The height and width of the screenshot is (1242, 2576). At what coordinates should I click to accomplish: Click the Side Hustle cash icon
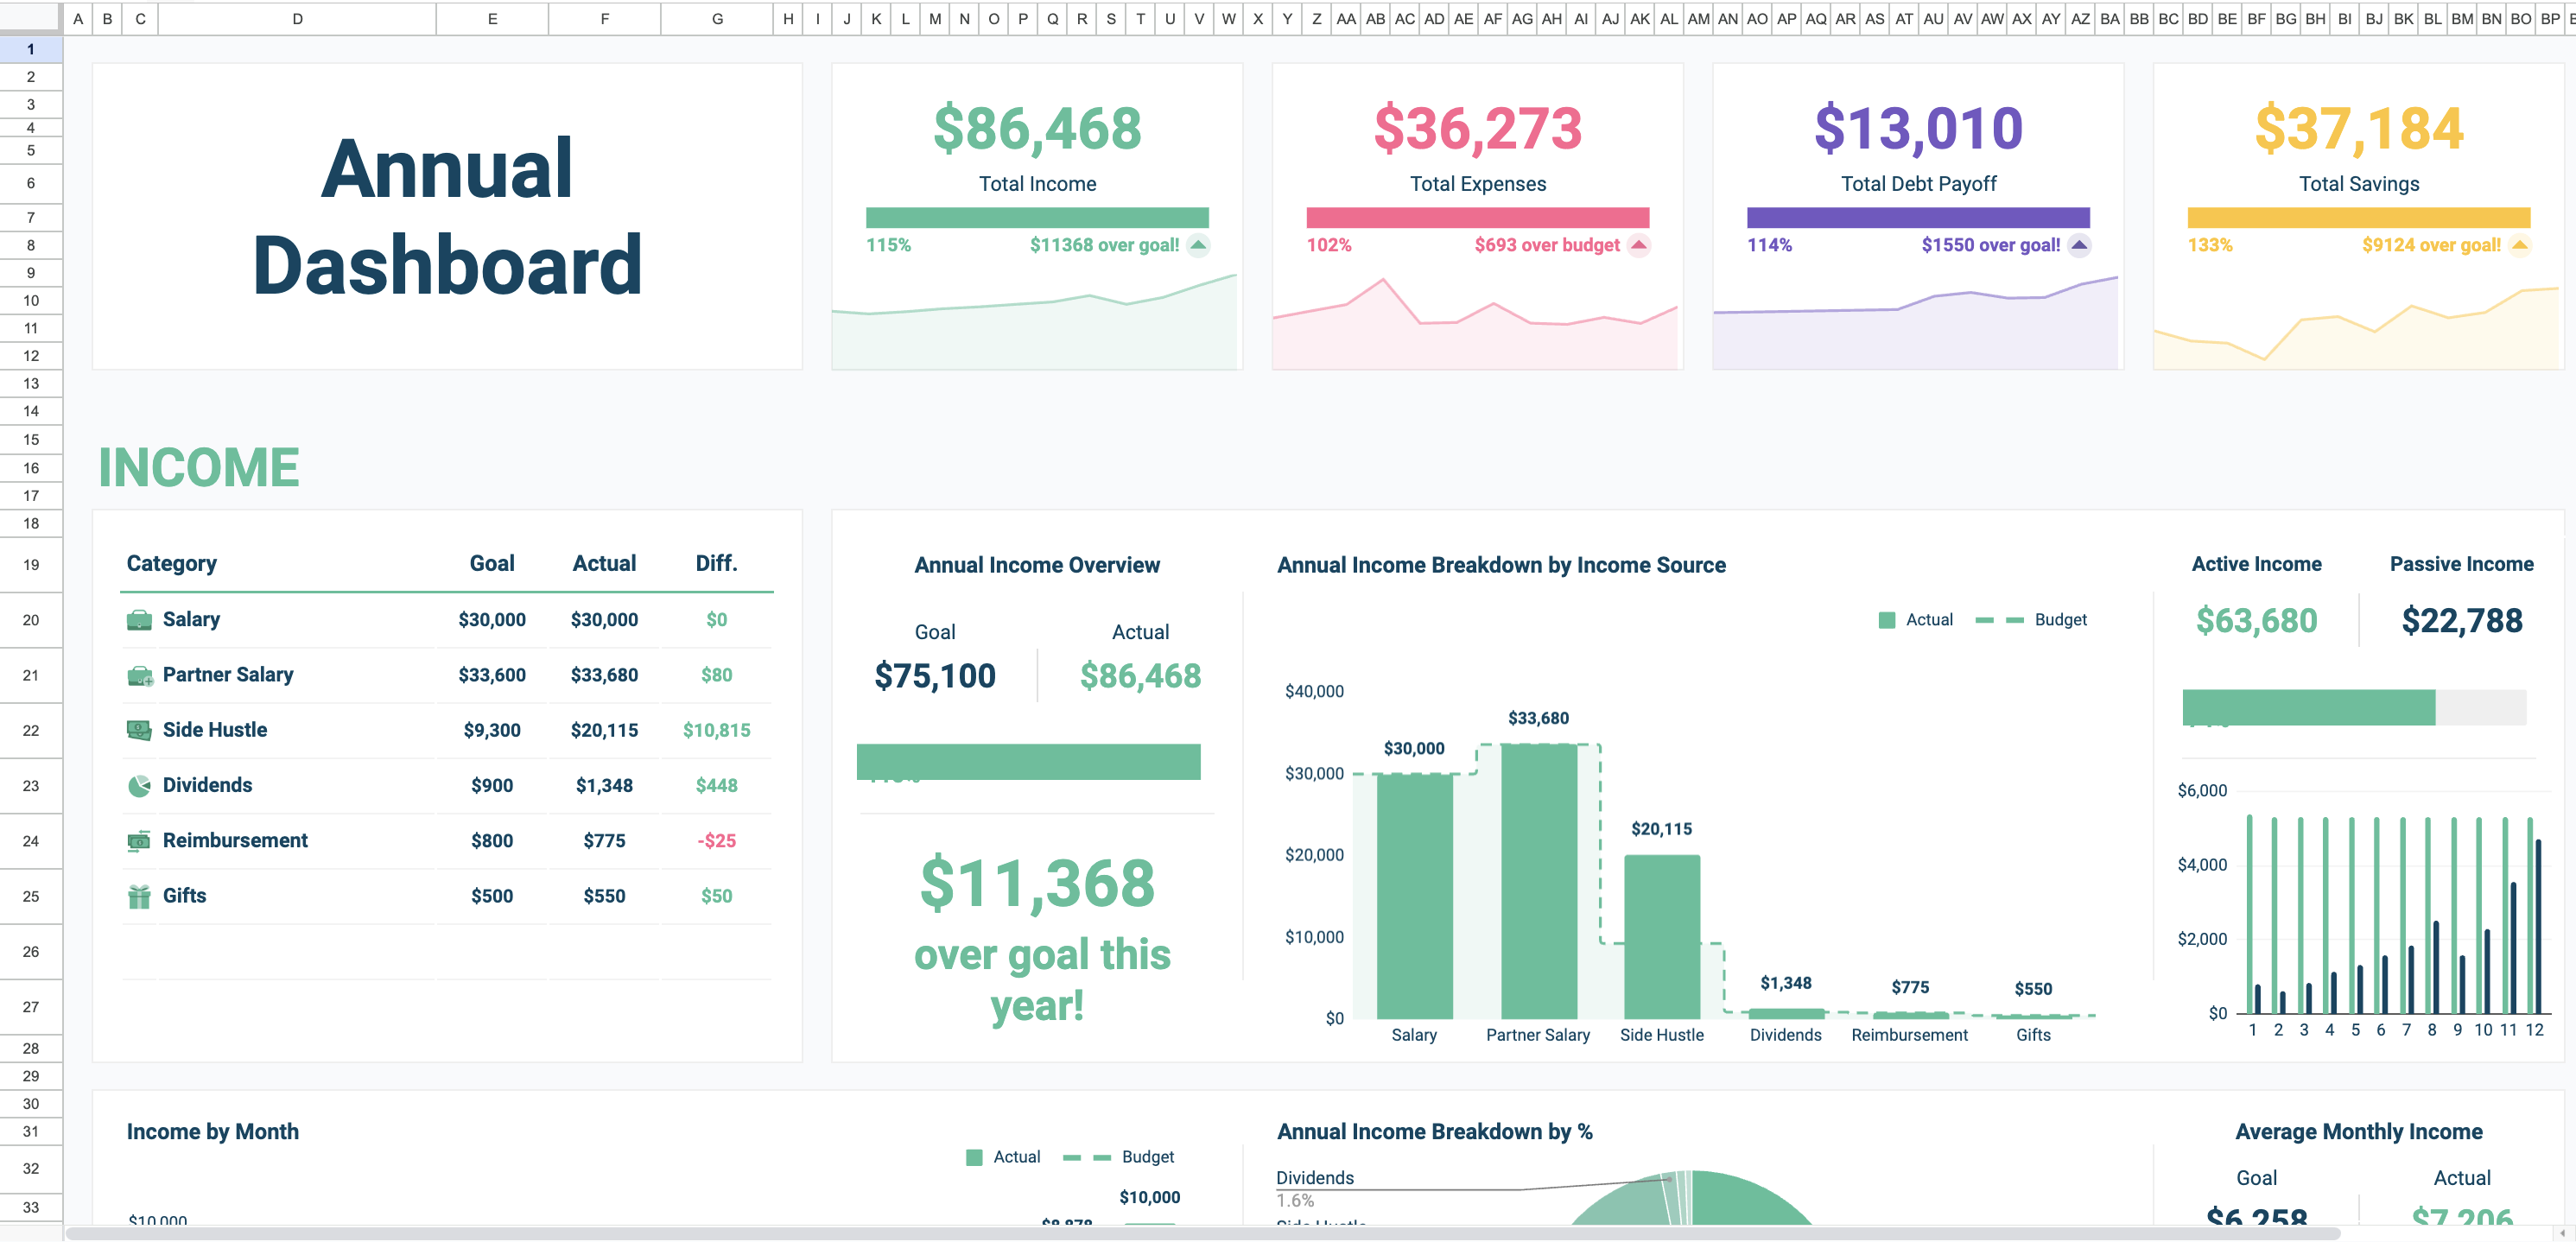[139, 731]
